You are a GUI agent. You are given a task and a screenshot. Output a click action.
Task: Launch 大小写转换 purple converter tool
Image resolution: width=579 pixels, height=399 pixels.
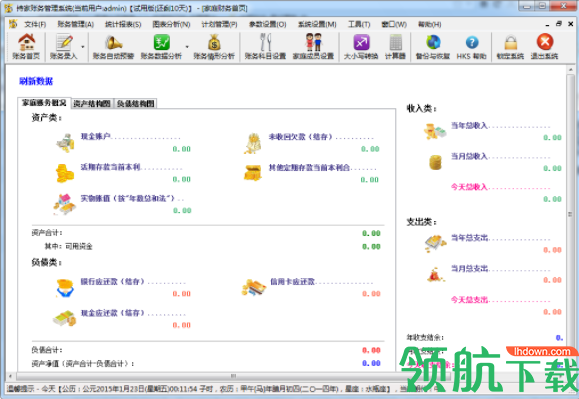pos(361,47)
